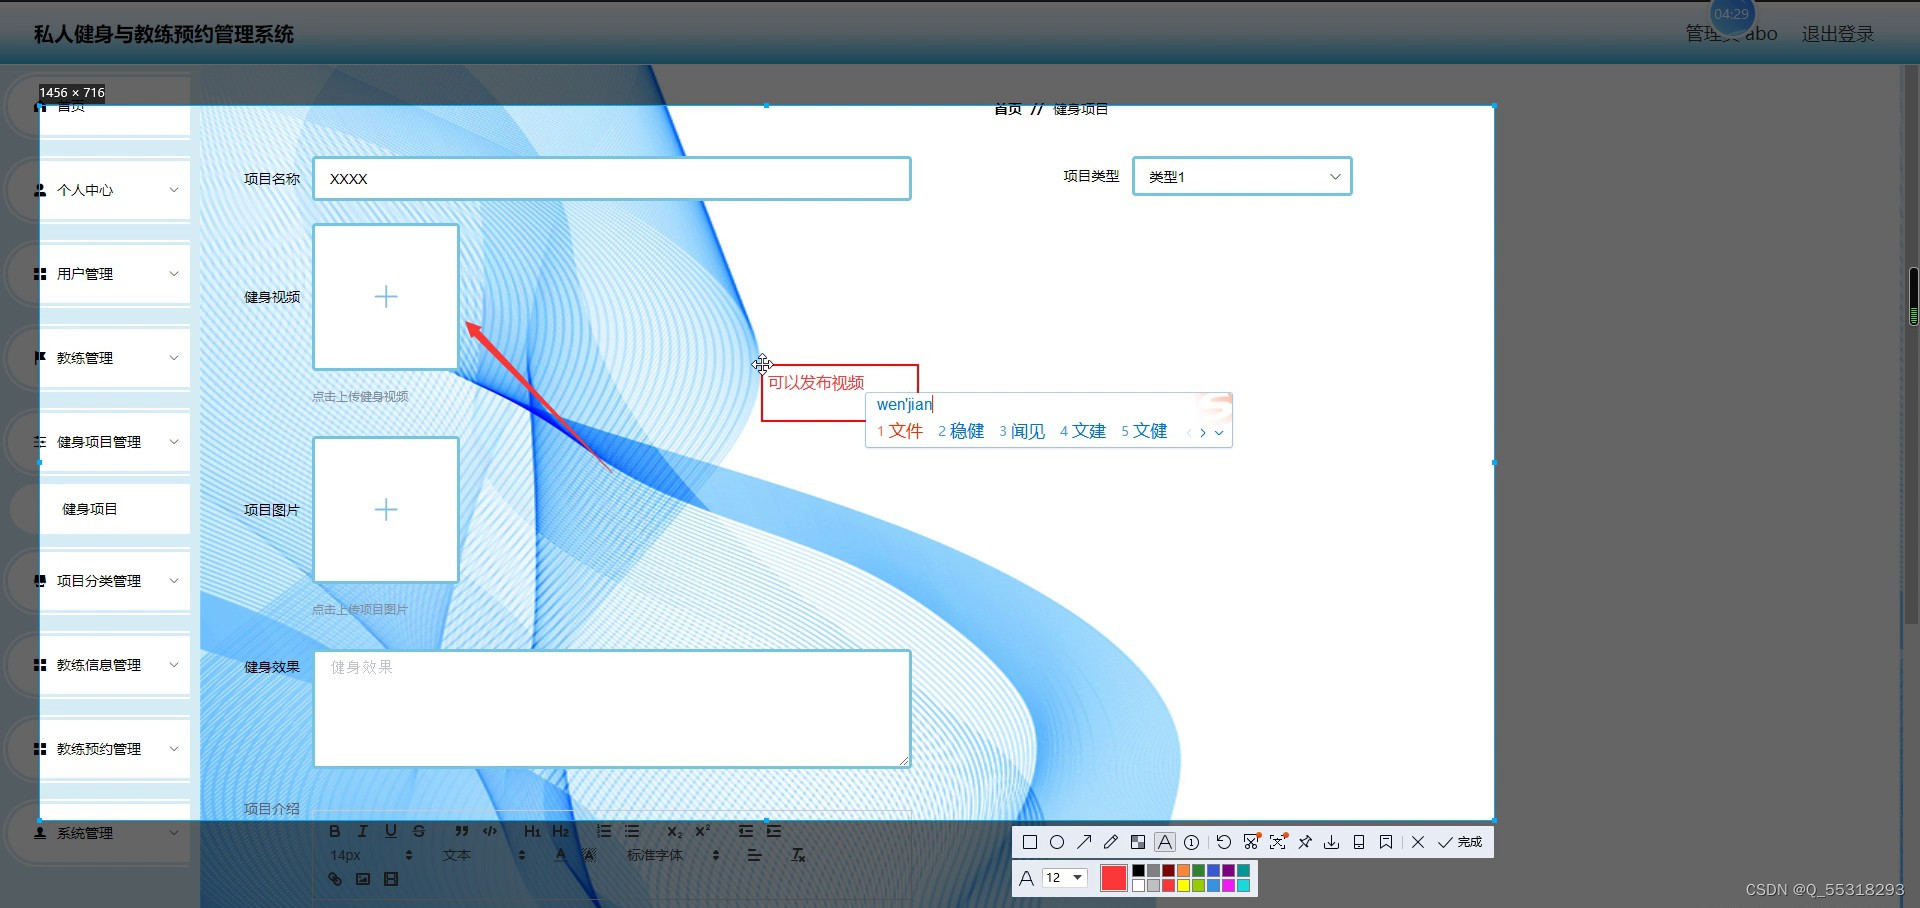1920x908 pixels.
Task: Open the text alignment picker
Action: (754, 855)
